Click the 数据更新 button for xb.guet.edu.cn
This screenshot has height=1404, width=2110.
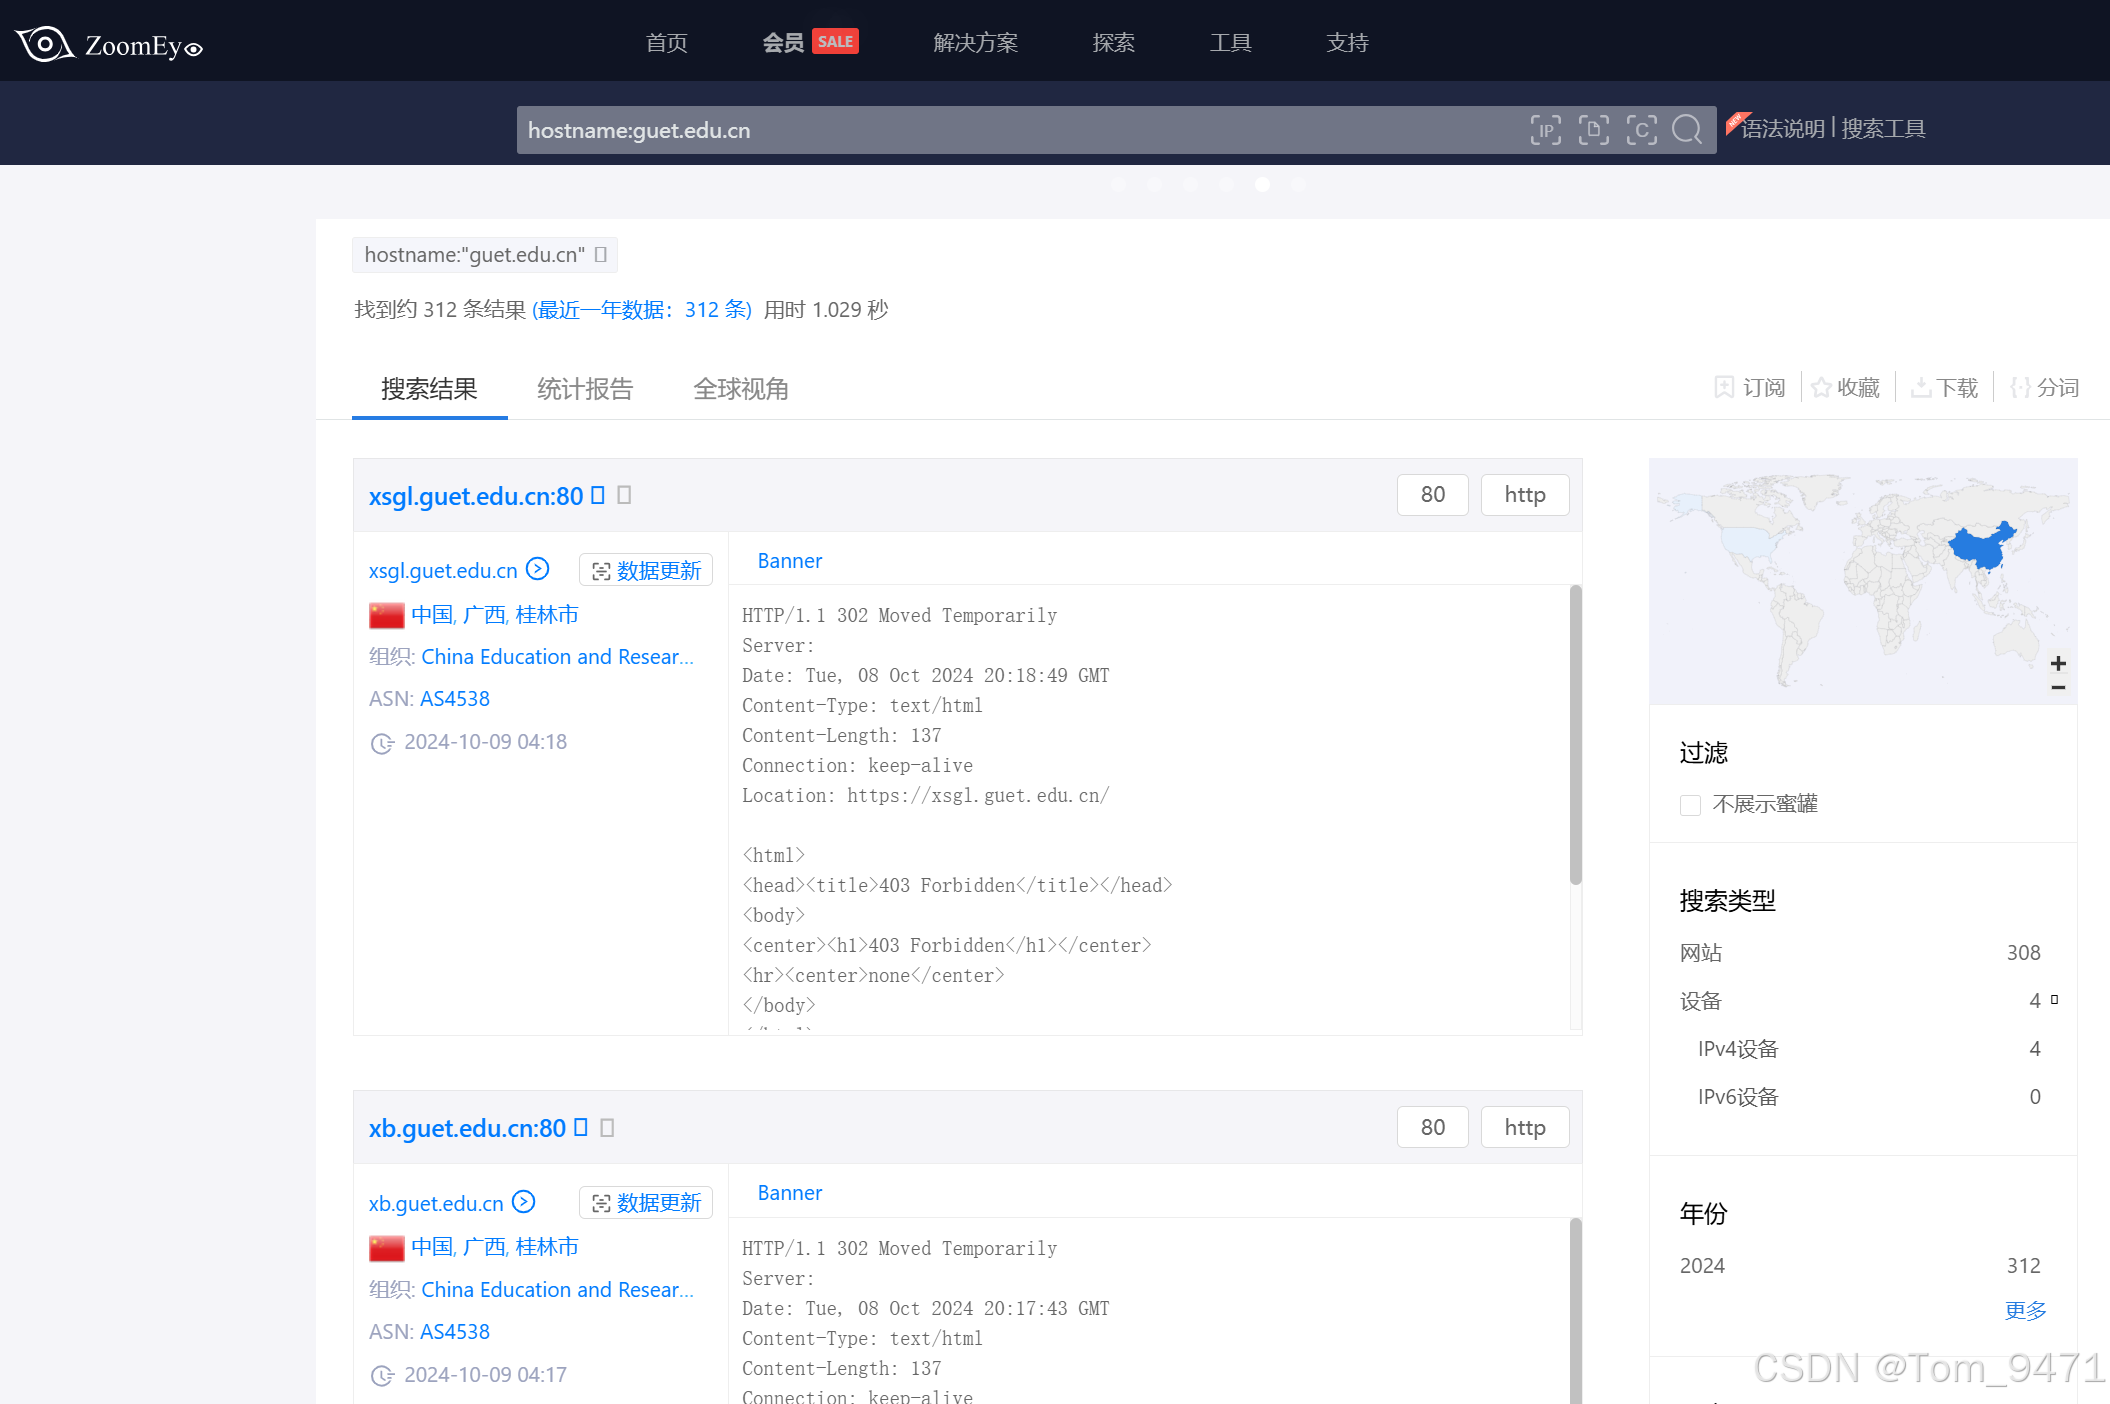(x=646, y=1203)
